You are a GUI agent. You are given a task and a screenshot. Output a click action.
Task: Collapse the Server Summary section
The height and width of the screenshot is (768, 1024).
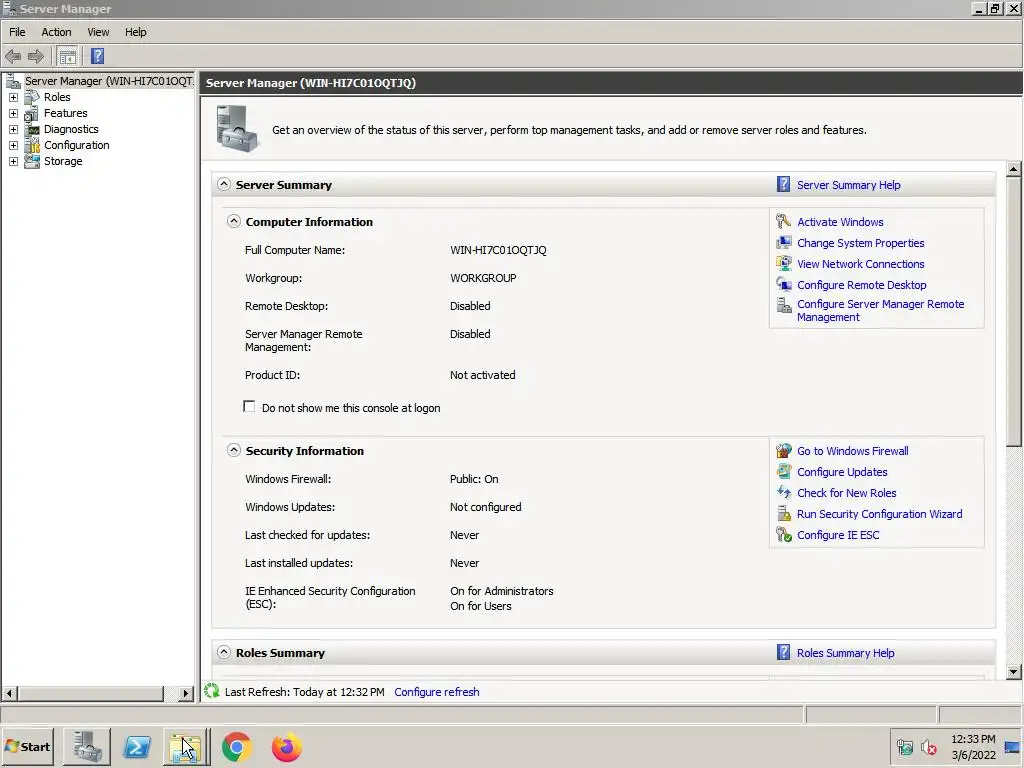(x=223, y=184)
